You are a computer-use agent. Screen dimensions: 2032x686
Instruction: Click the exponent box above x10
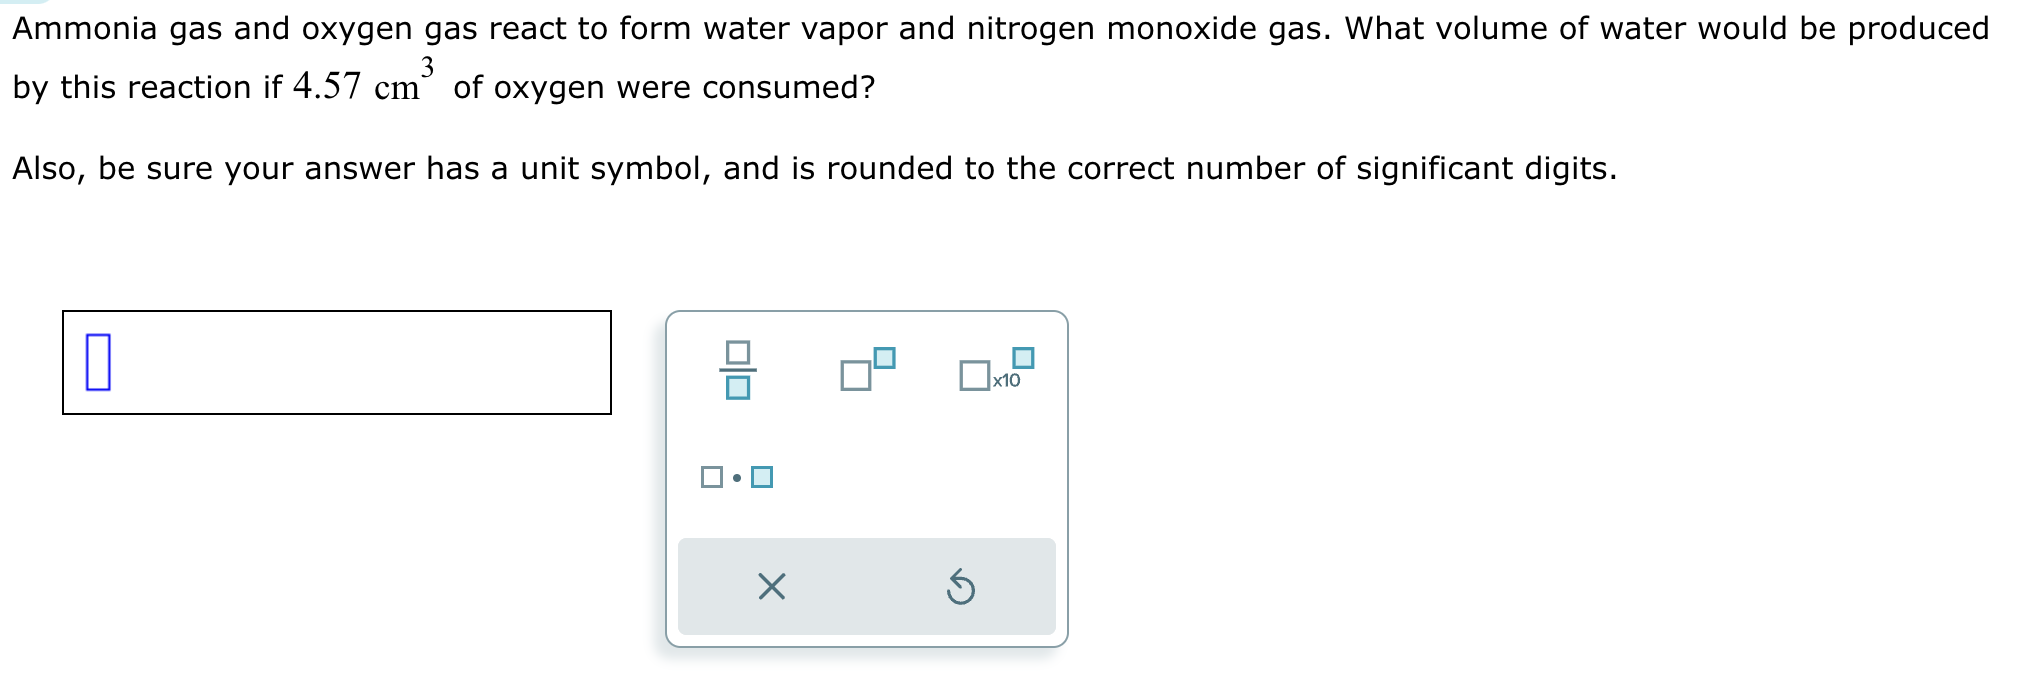coord(1022,356)
